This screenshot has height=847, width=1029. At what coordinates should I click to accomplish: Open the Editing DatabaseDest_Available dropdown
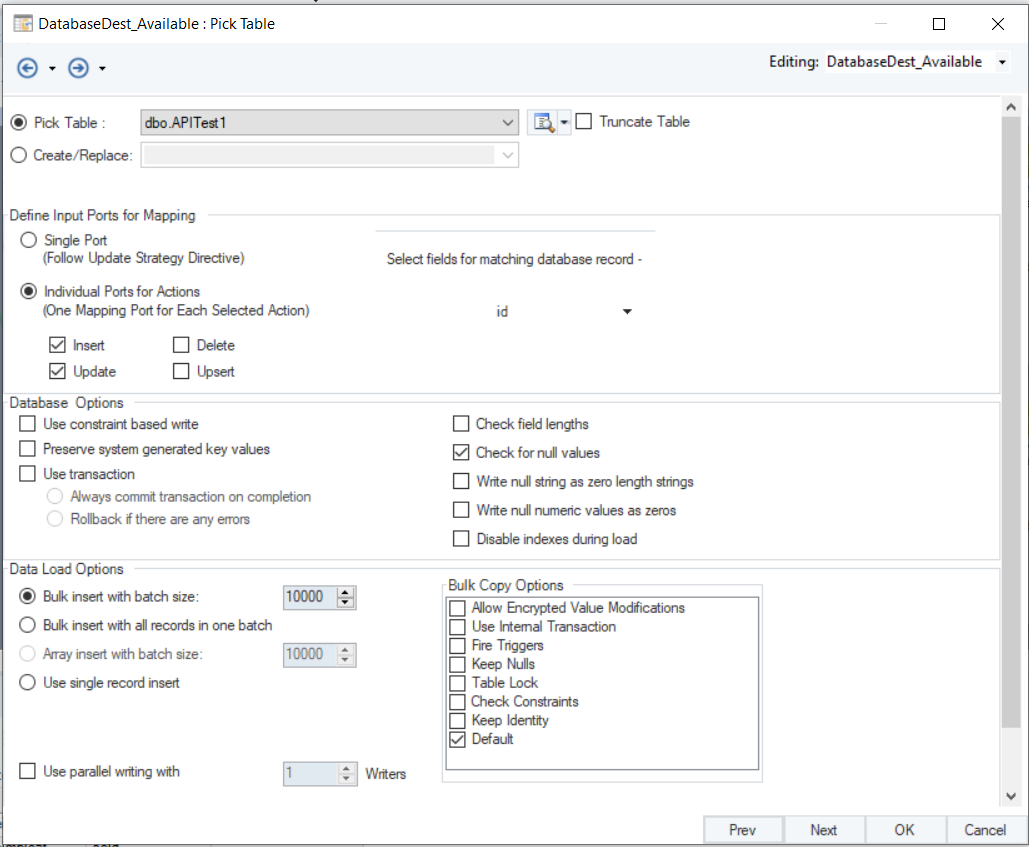pyautogui.click(x=1001, y=61)
